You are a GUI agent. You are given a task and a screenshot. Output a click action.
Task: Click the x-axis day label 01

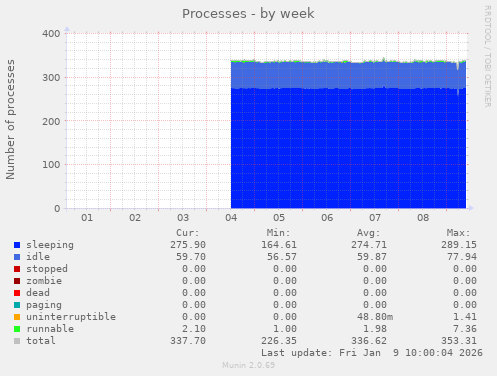tap(87, 218)
